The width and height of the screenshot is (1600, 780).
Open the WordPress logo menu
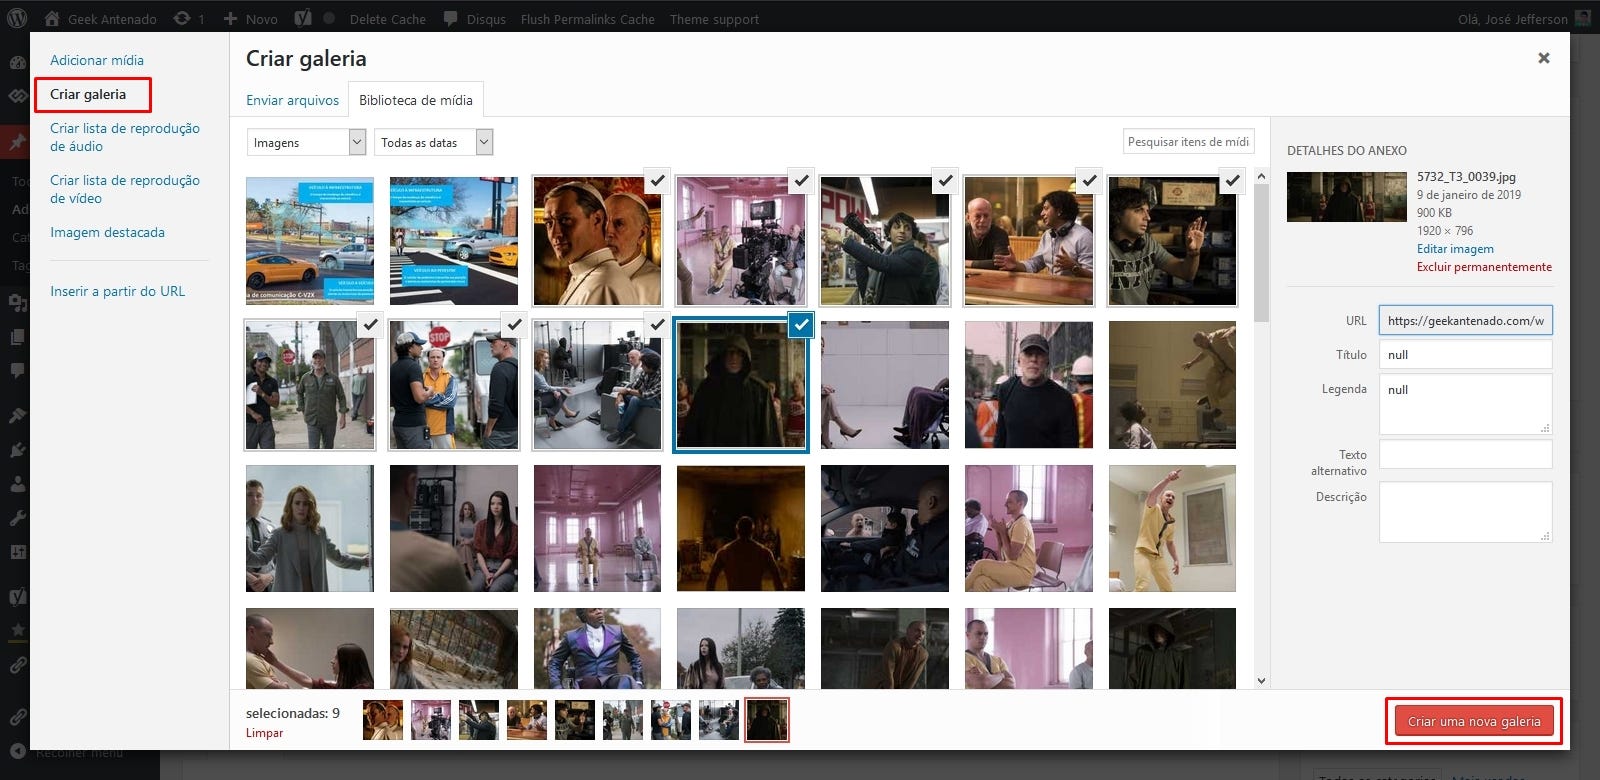17,18
